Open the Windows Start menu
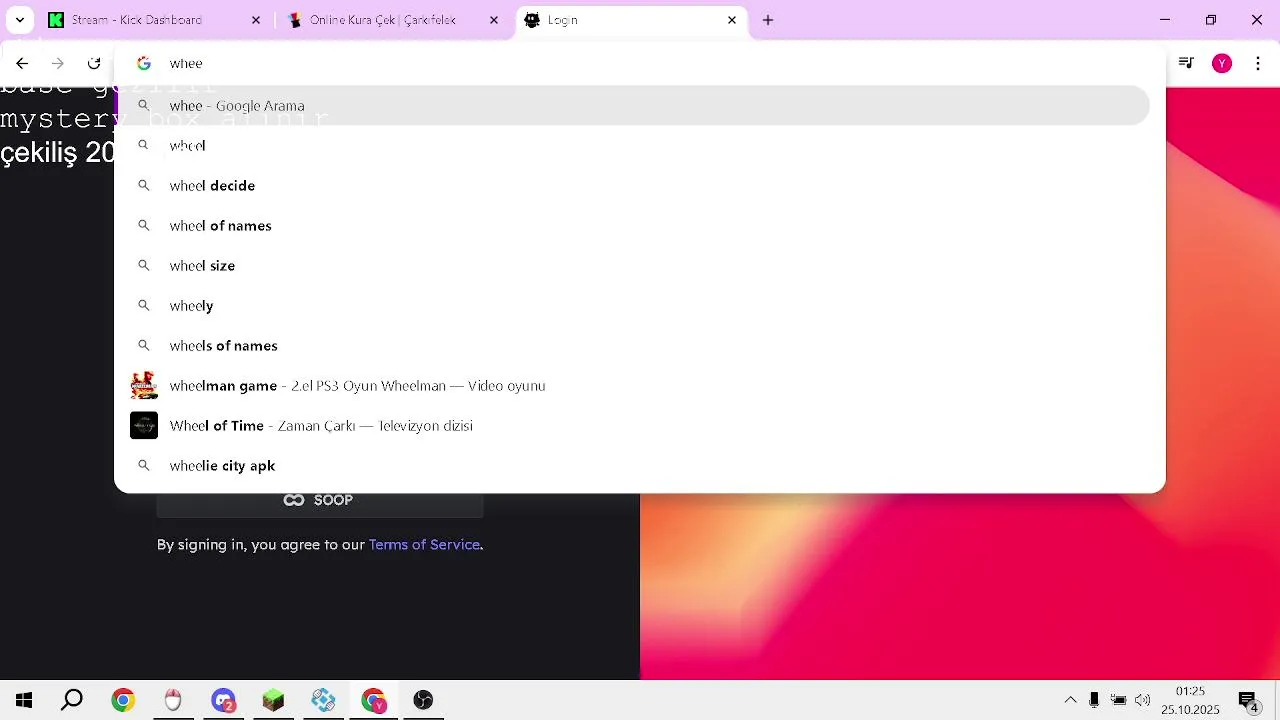Viewport: 1280px width, 720px height. [24, 700]
